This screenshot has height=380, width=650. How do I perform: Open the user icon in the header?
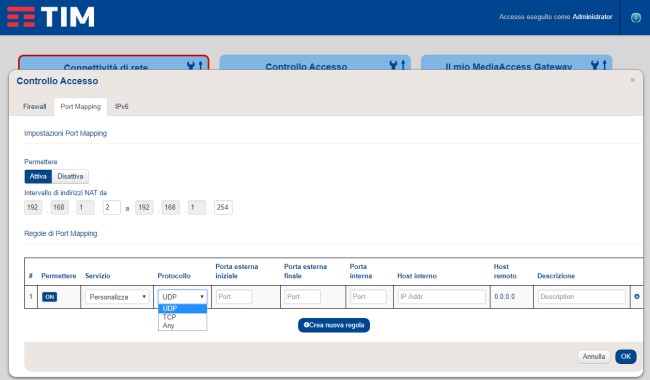[x=635, y=17]
